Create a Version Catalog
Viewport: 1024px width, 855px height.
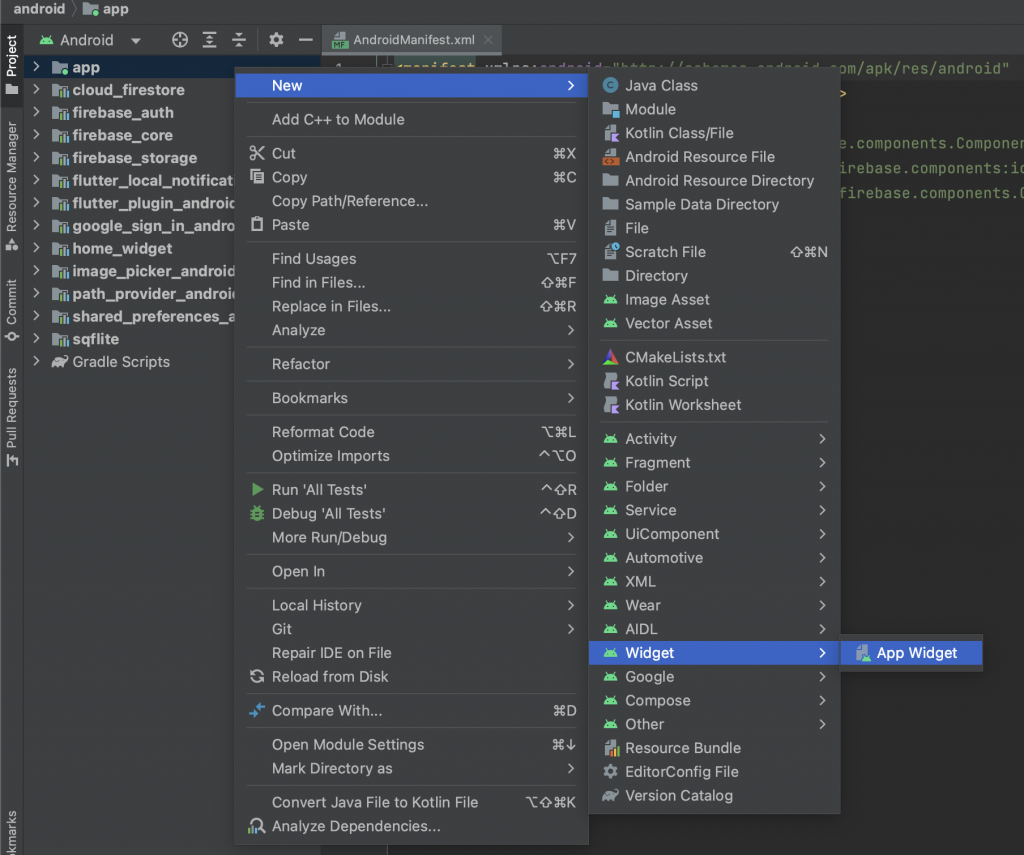714,796
